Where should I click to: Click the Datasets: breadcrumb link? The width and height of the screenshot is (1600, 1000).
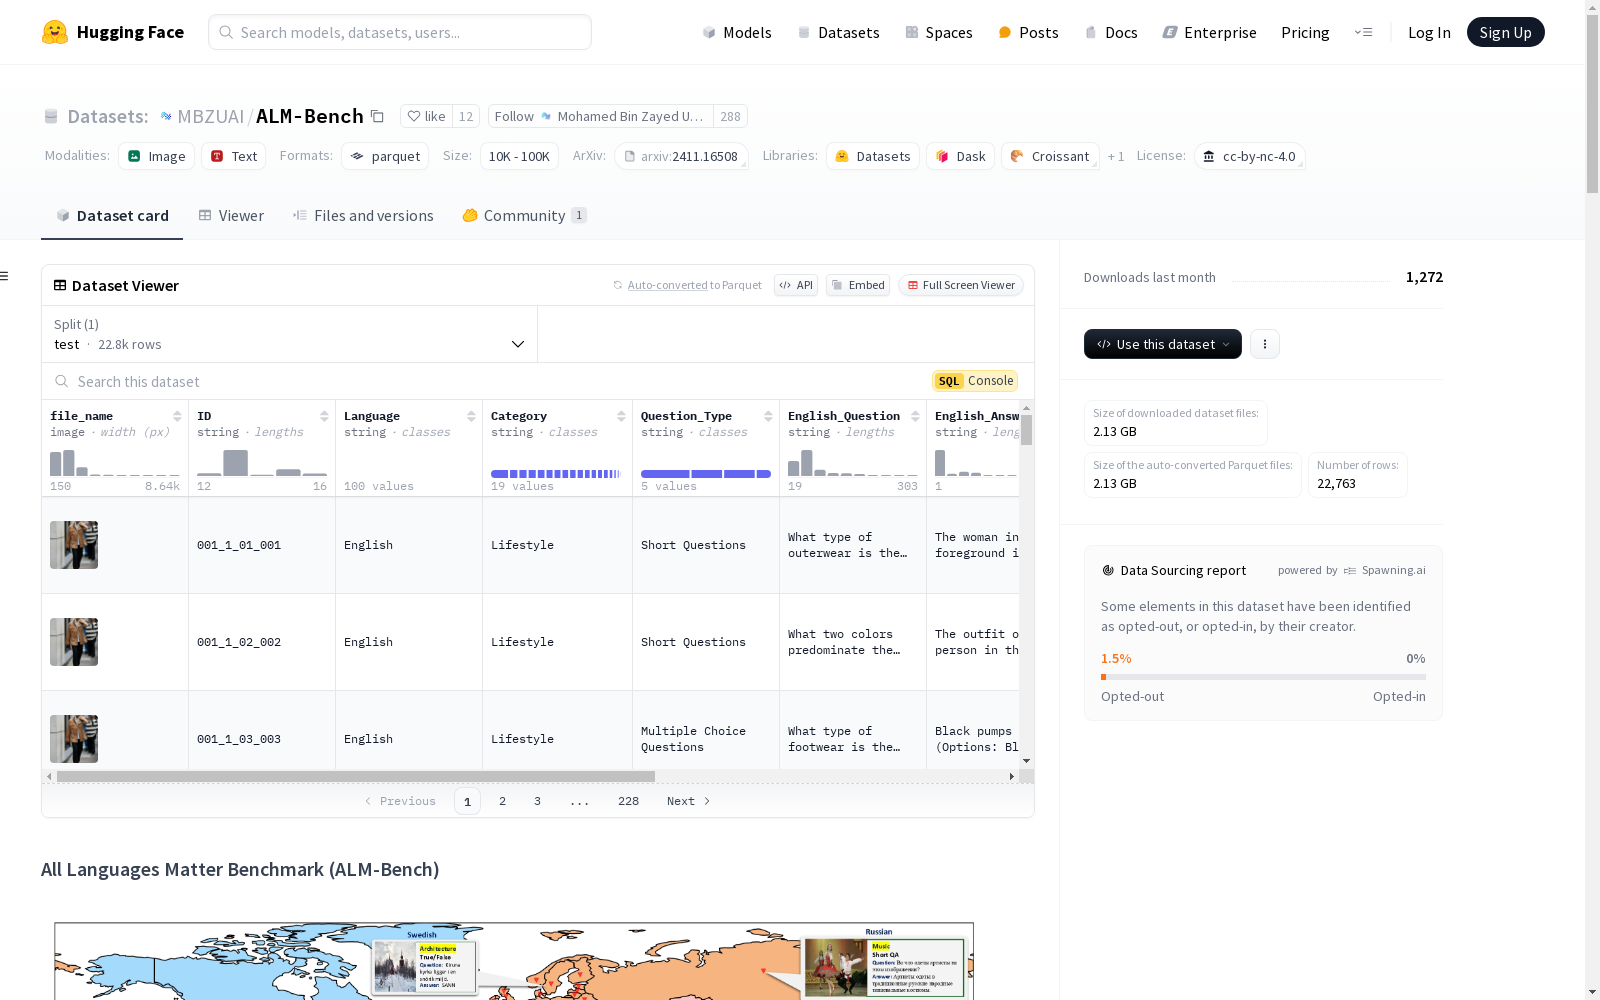click(107, 116)
